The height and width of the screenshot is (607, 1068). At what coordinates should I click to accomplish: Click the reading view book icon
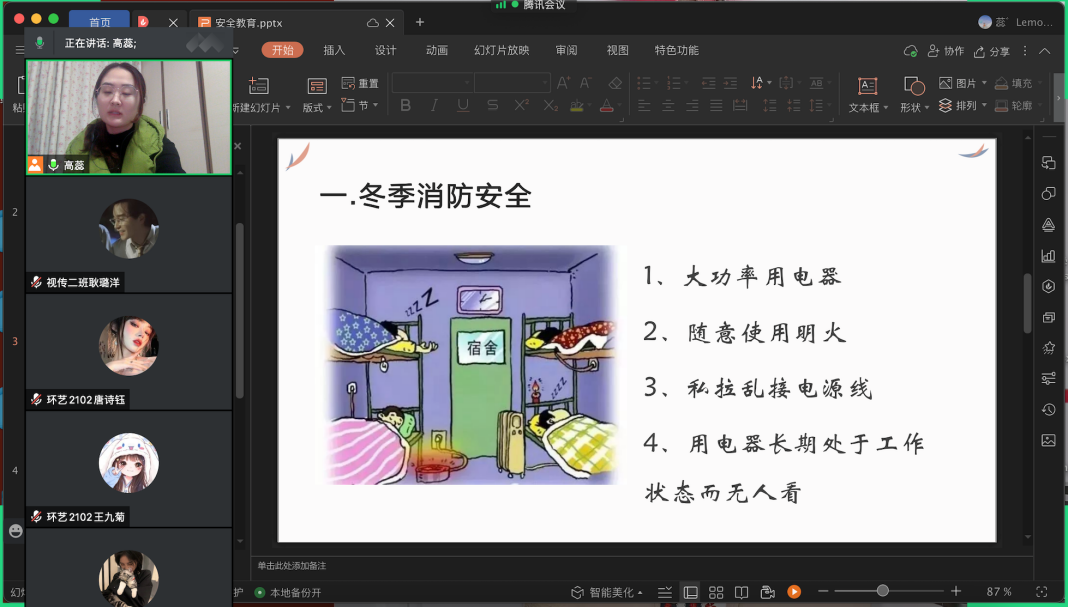[741, 592]
